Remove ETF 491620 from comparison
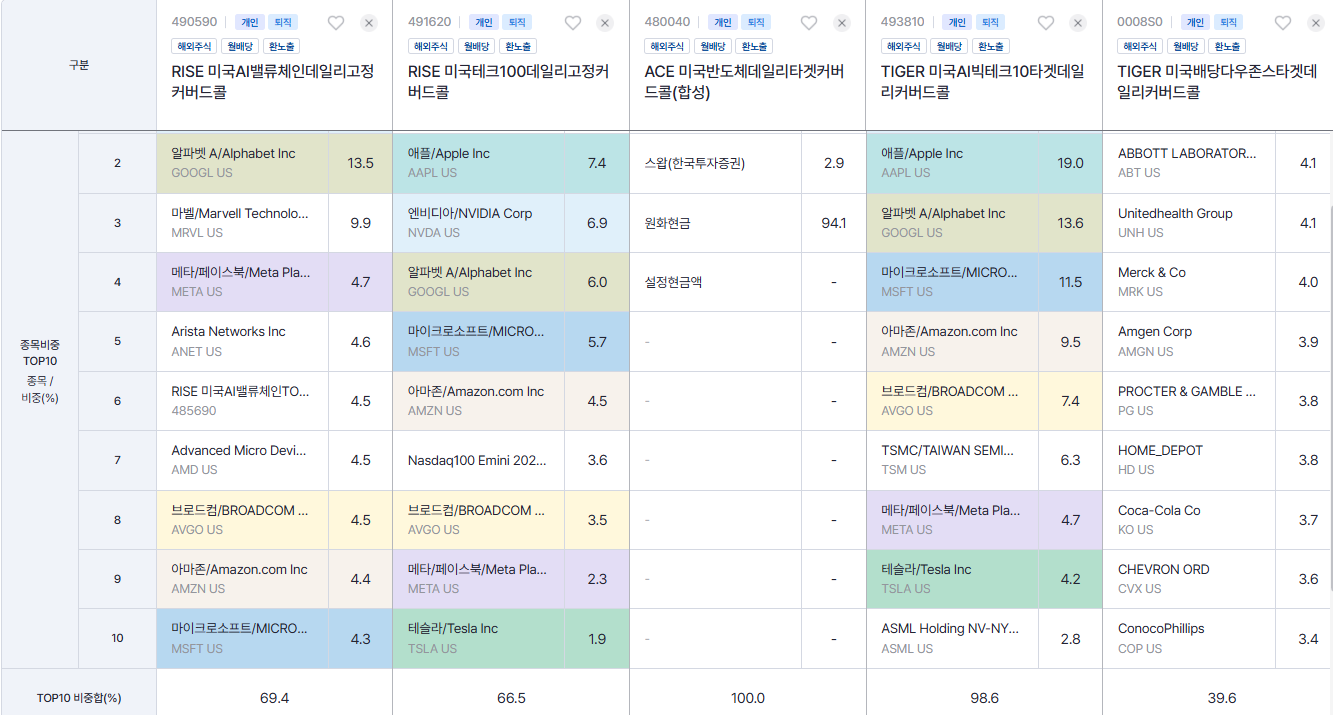Image resolution: width=1333 pixels, height=715 pixels. click(x=605, y=23)
